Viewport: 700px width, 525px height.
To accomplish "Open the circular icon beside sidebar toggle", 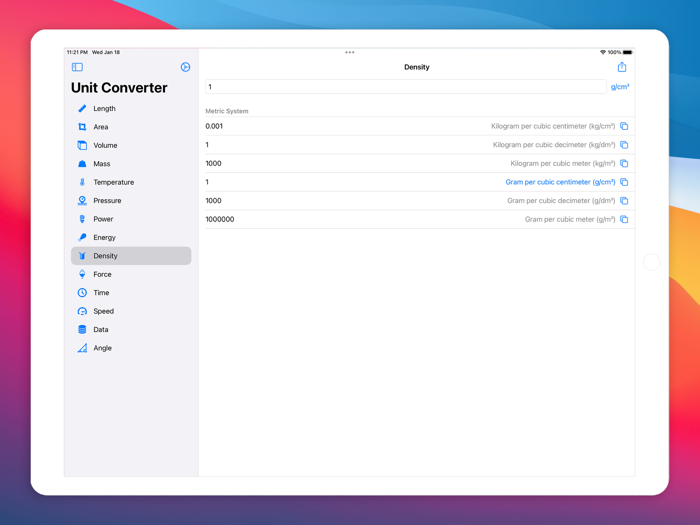I will pyautogui.click(x=185, y=67).
